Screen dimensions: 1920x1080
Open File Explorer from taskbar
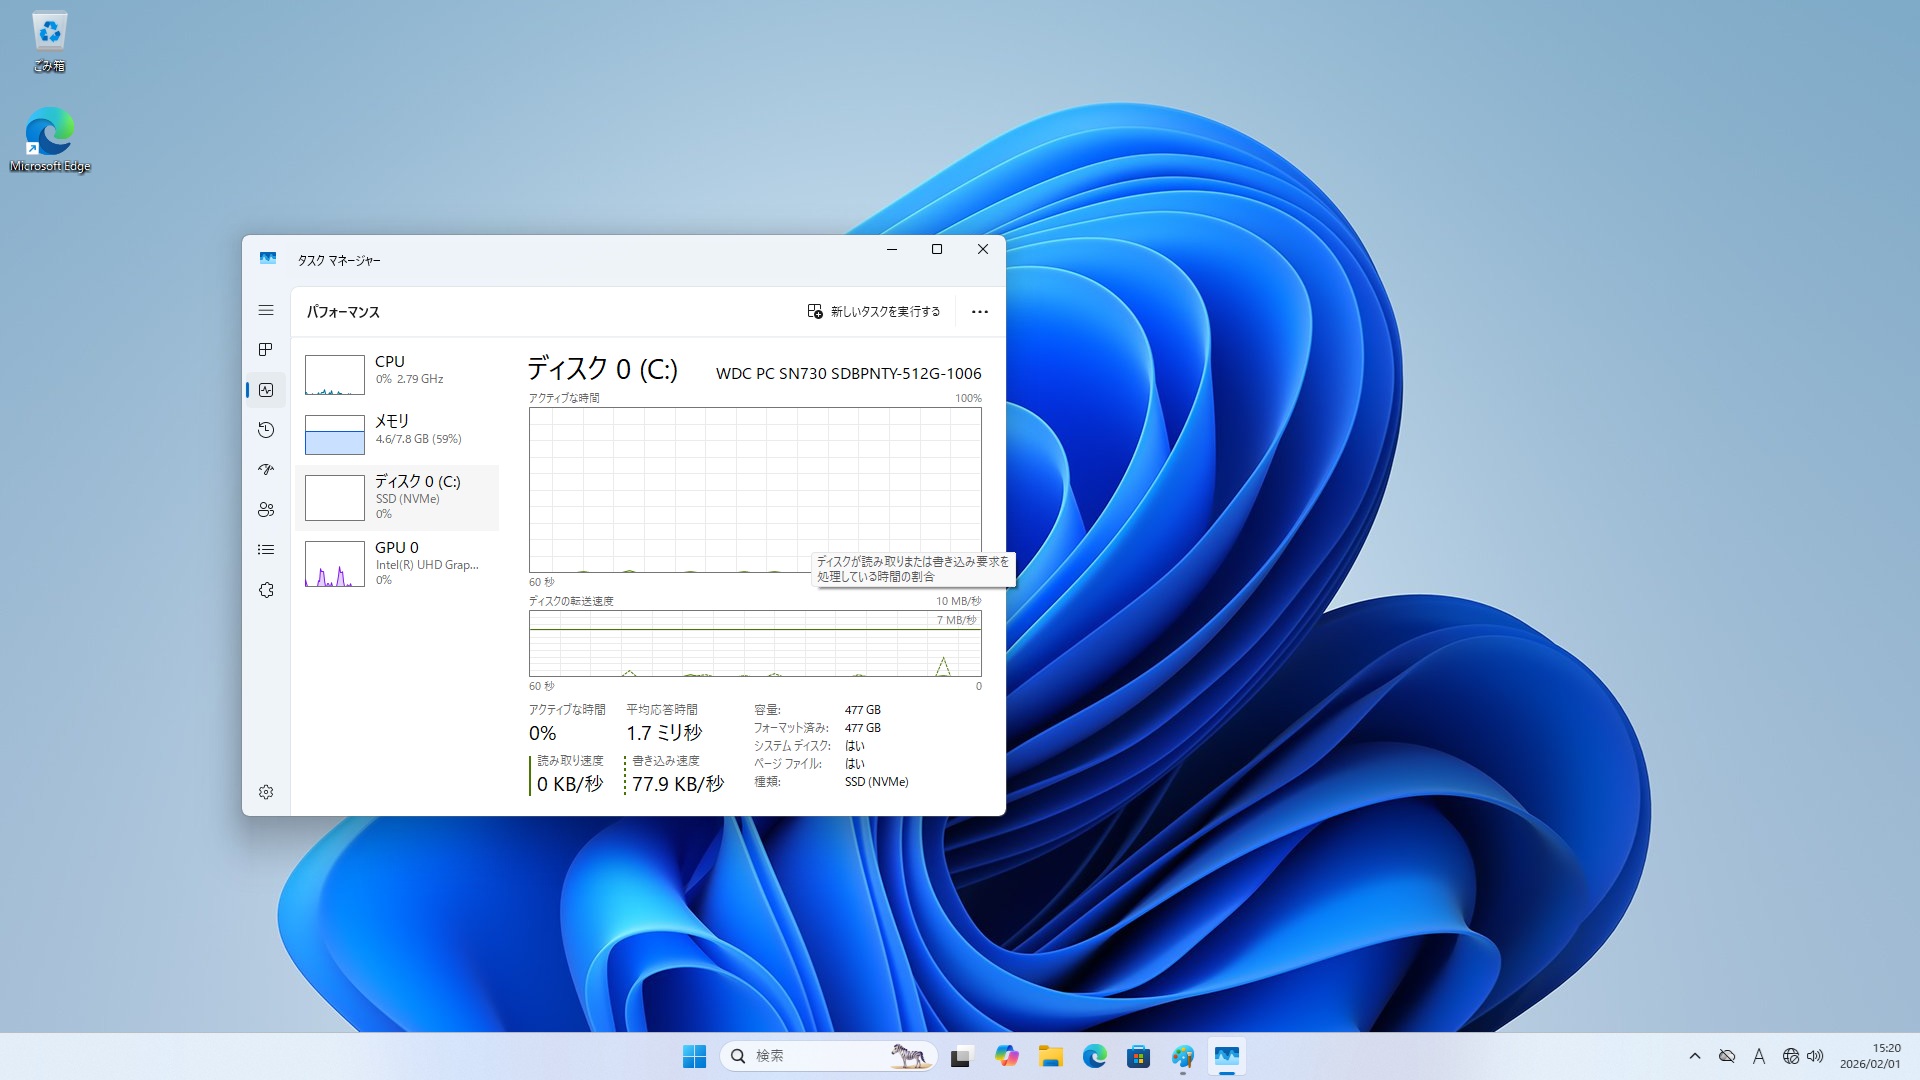click(x=1050, y=1056)
